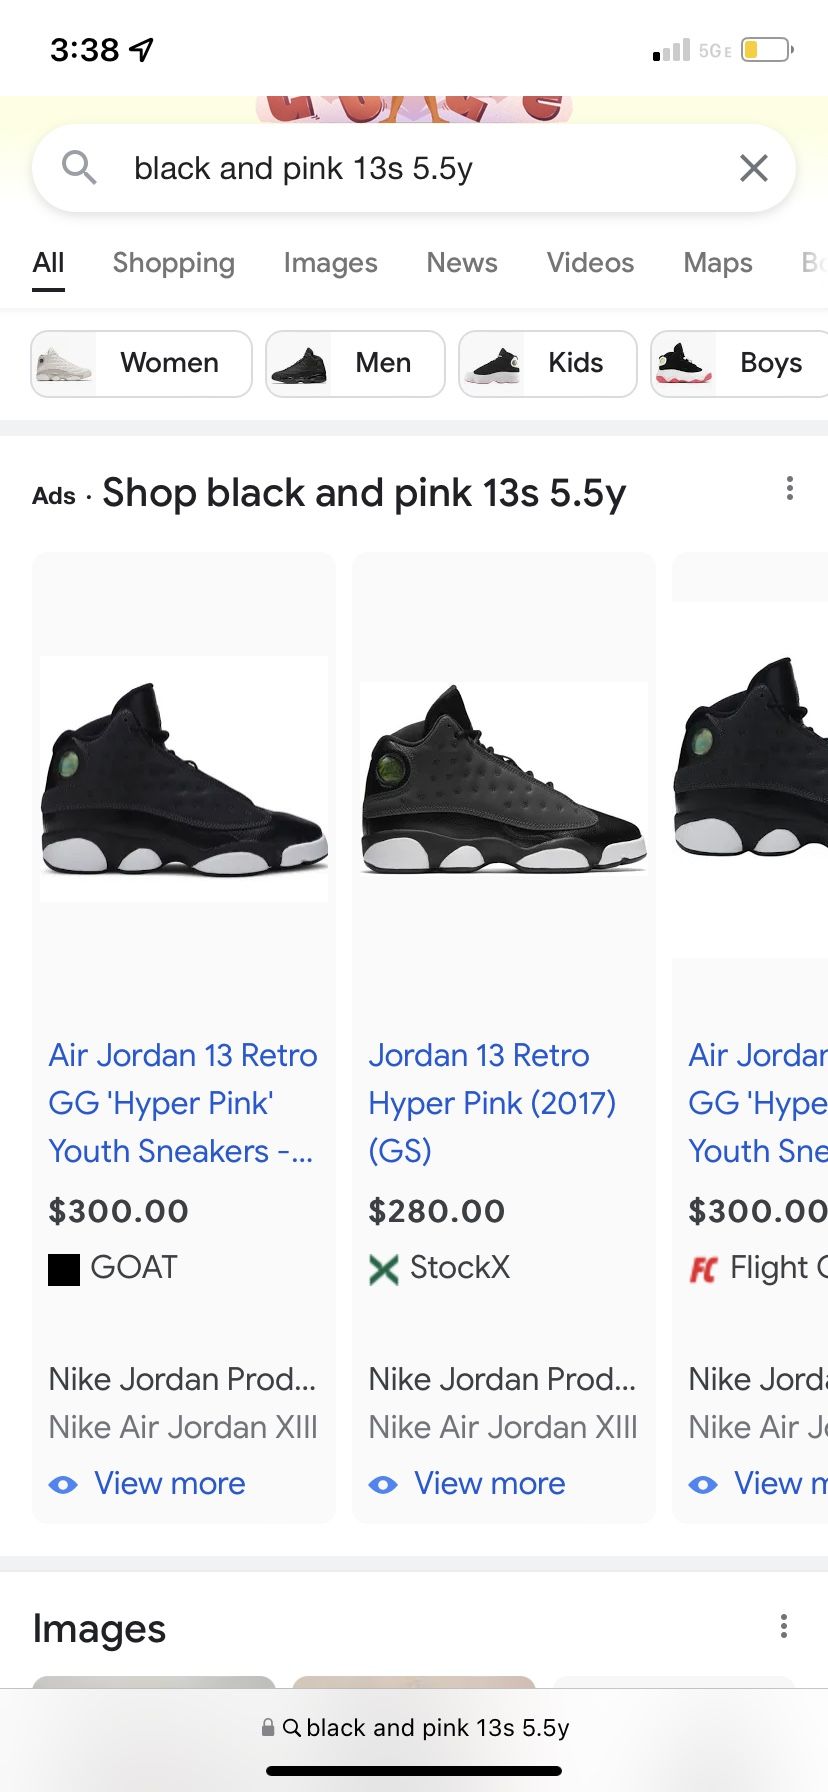Tap eye icon under GOAT listing
Image resolution: width=828 pixels, height=1792 pixels.
point(63,1485)
